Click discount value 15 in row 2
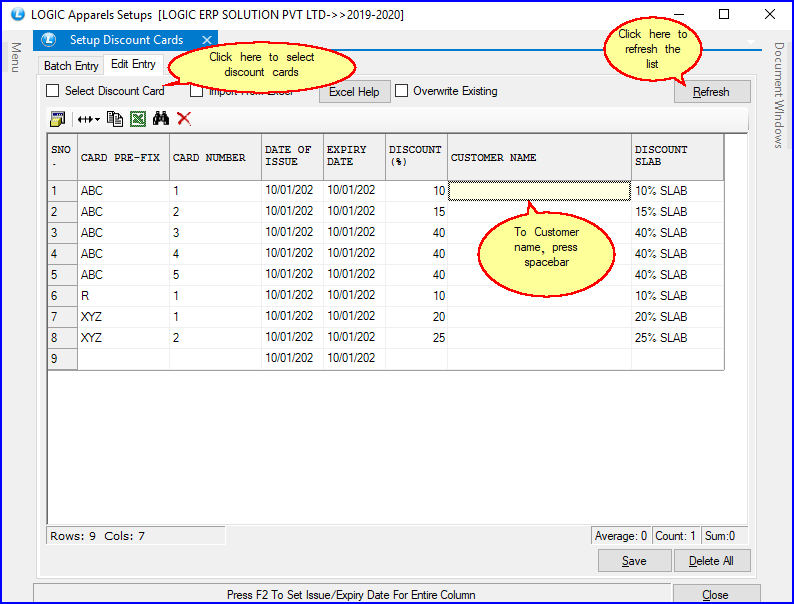794x604 pixels. [416, 212]
